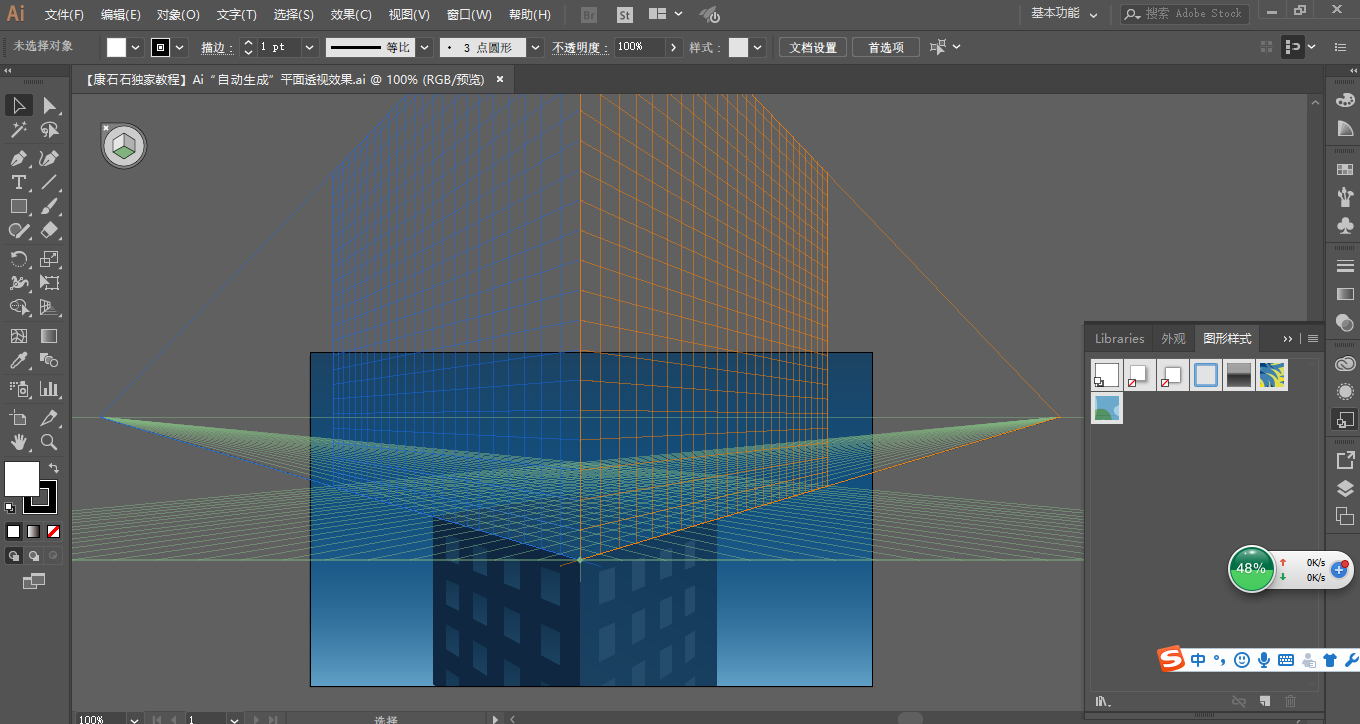The image size is (1360, 724).
Task: Click the opacity 100% input field
Action: (x=639, y=47)
